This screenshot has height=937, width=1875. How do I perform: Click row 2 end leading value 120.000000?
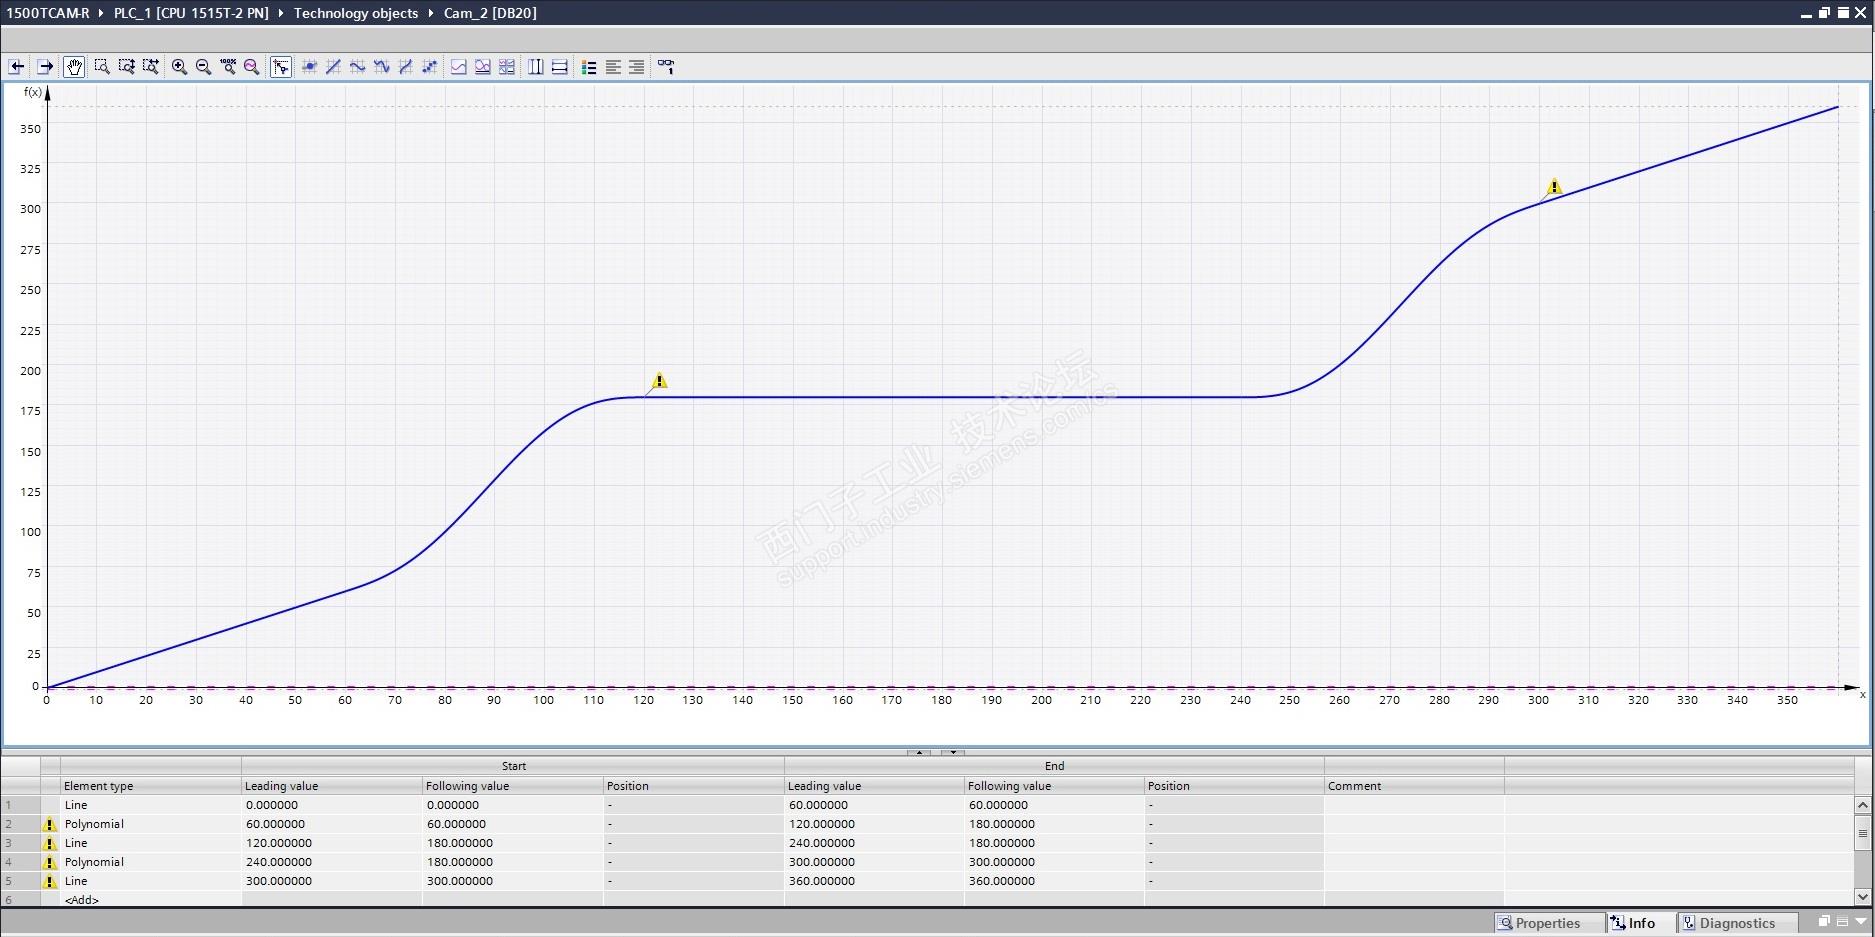(874, 824)
